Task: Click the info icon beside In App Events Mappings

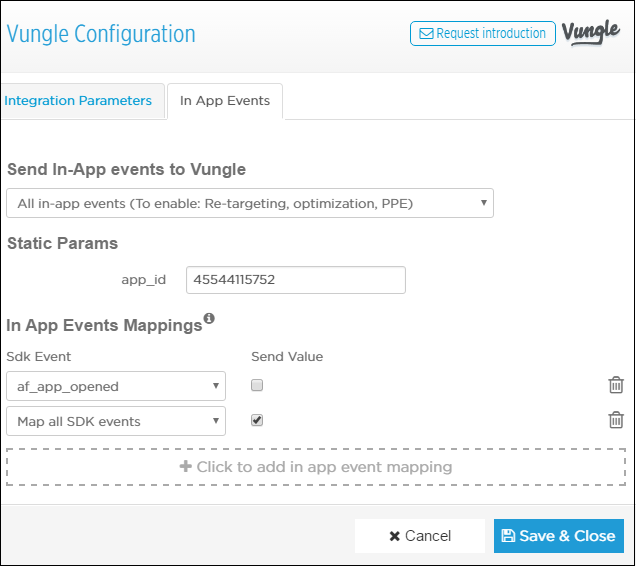Action: [x=209, y=319]
